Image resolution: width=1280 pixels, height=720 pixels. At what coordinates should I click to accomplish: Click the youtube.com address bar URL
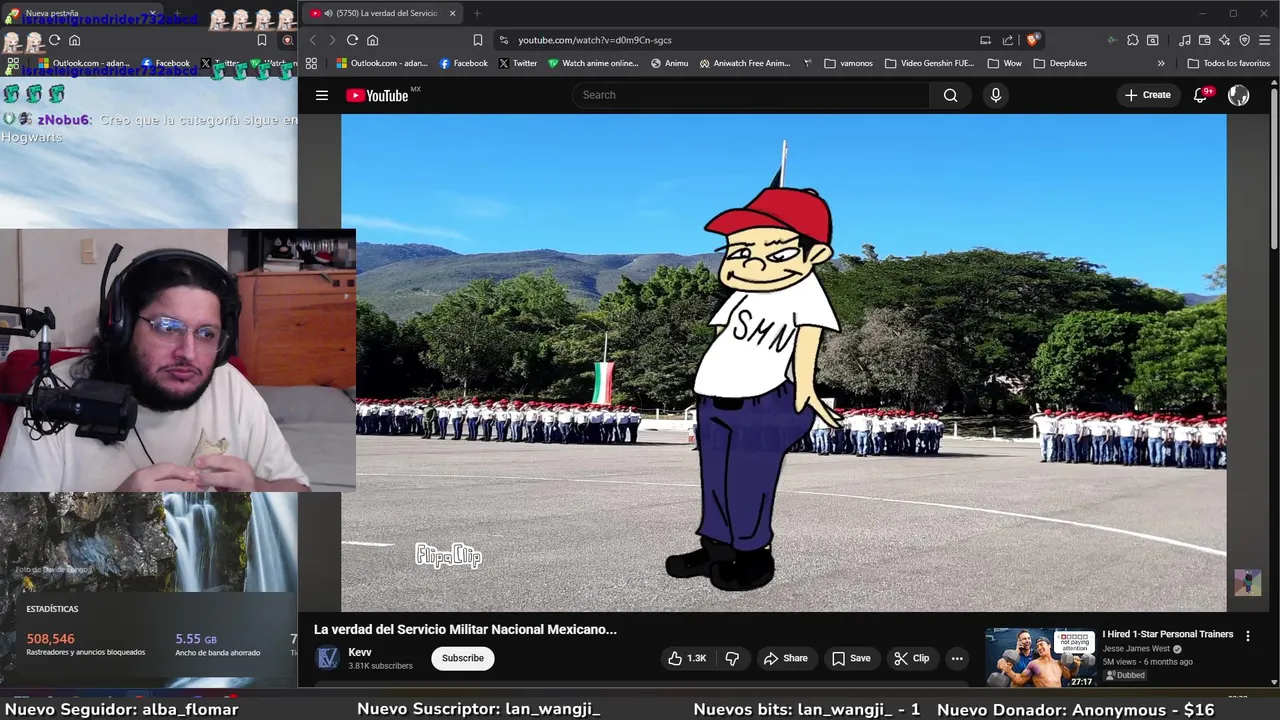(x=594, y=40)
